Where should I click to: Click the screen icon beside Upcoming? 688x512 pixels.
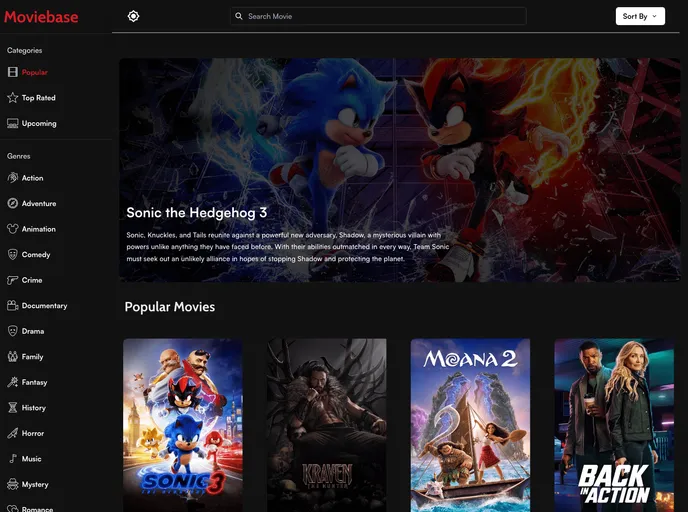click(x=13, y=123)
